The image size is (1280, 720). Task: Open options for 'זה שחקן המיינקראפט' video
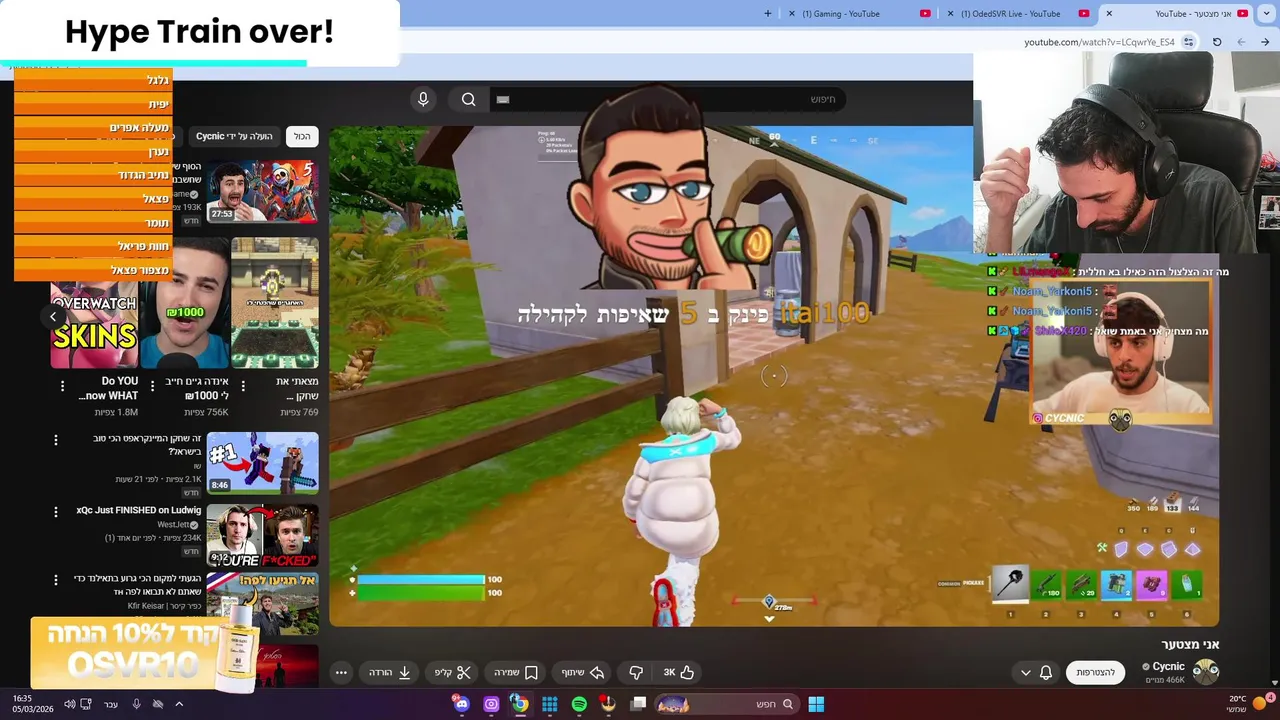(x=56, y=440)
